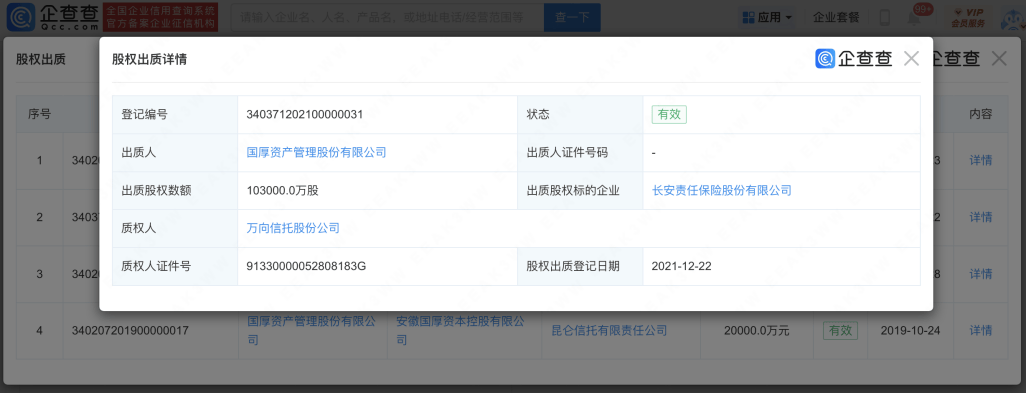Open the 国厚资产管理股份有限公司 link in row 4
Screen dimensions: 1026x393
tap(312, 331)
